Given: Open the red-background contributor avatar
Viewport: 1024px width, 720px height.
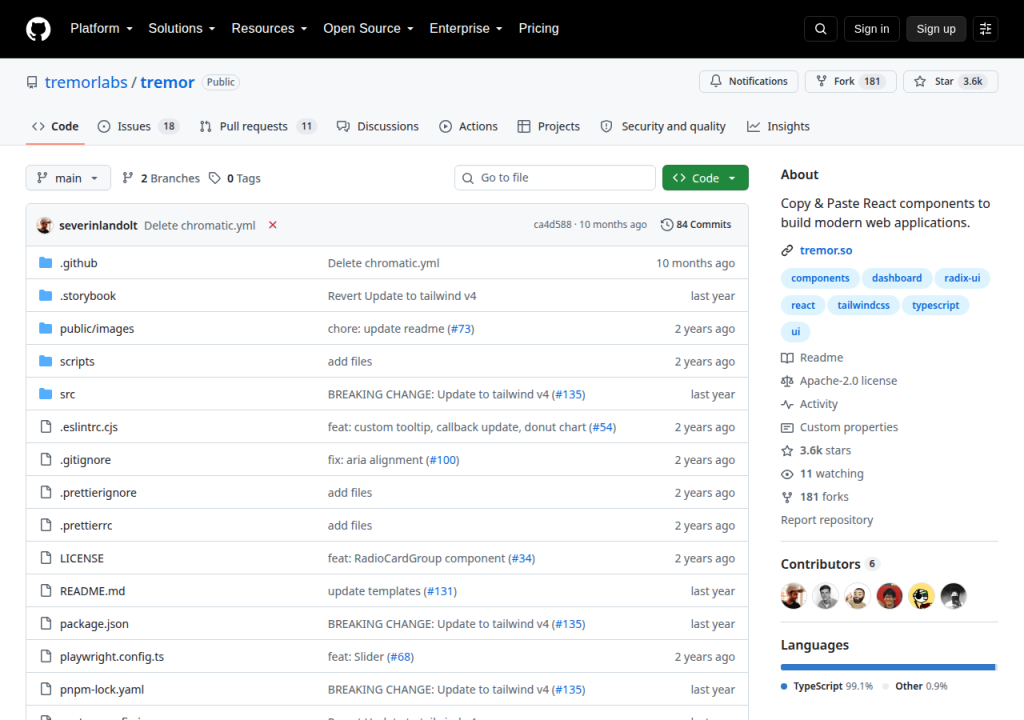Looking at the screenshot, I should click(889, 596).
